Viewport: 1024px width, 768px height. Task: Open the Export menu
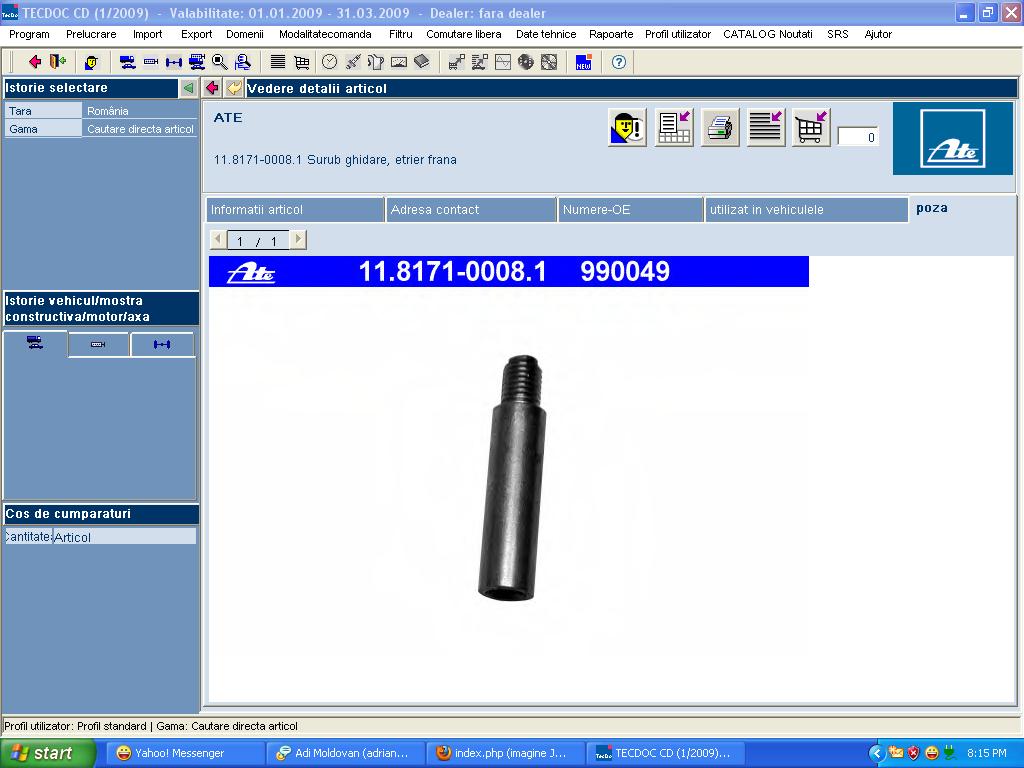point(197,34)
